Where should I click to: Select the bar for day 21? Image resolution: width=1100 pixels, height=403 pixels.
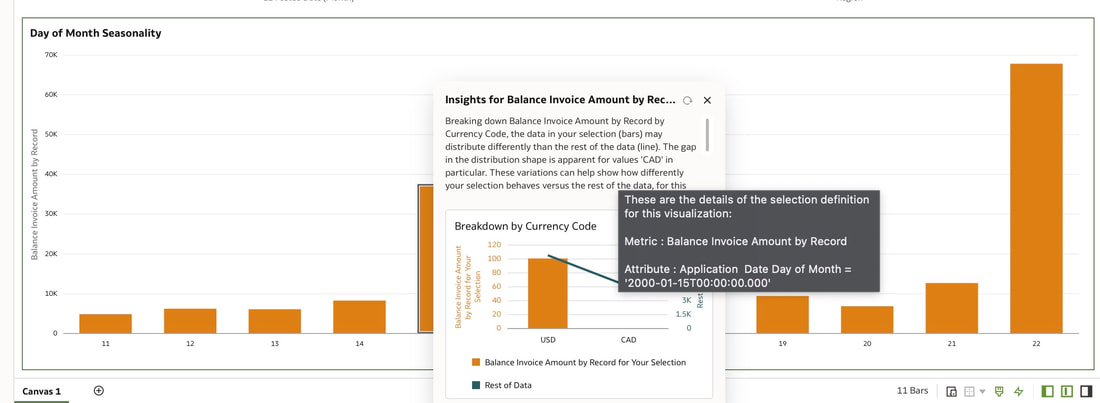click(x=951, y=308)
